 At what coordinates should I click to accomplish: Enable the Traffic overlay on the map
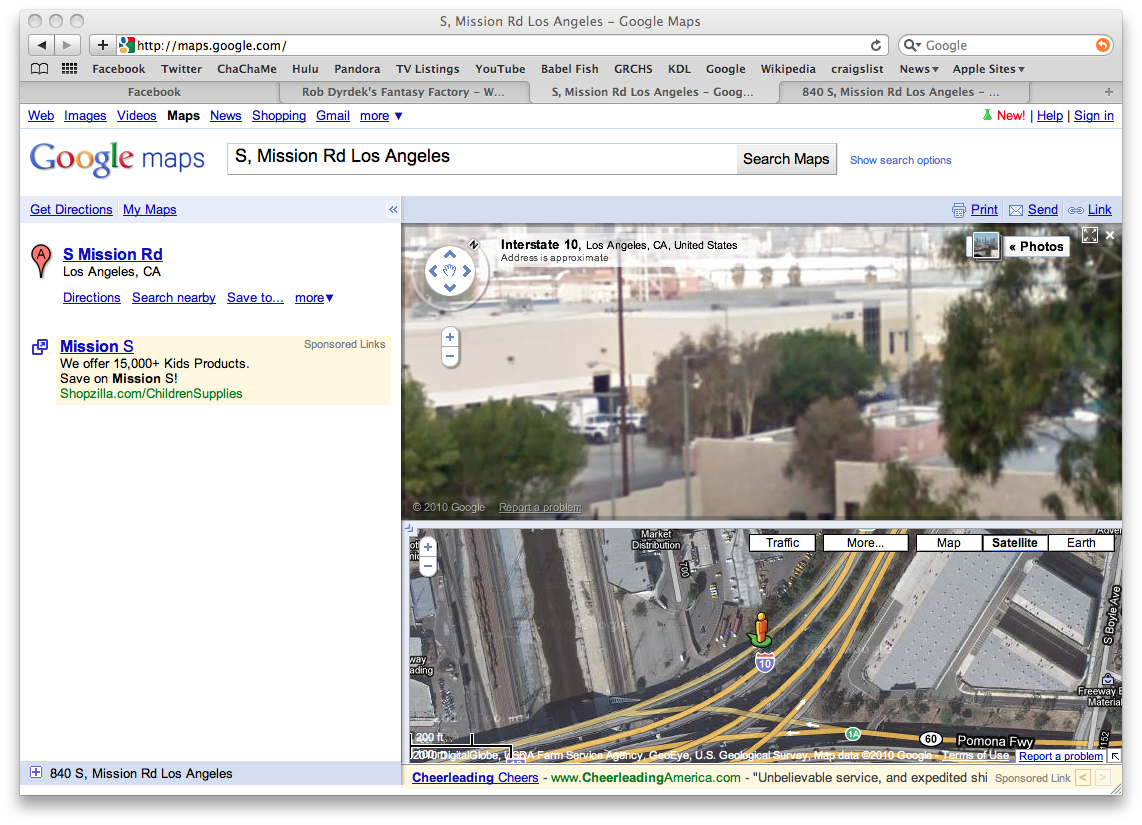click(783, 542)
